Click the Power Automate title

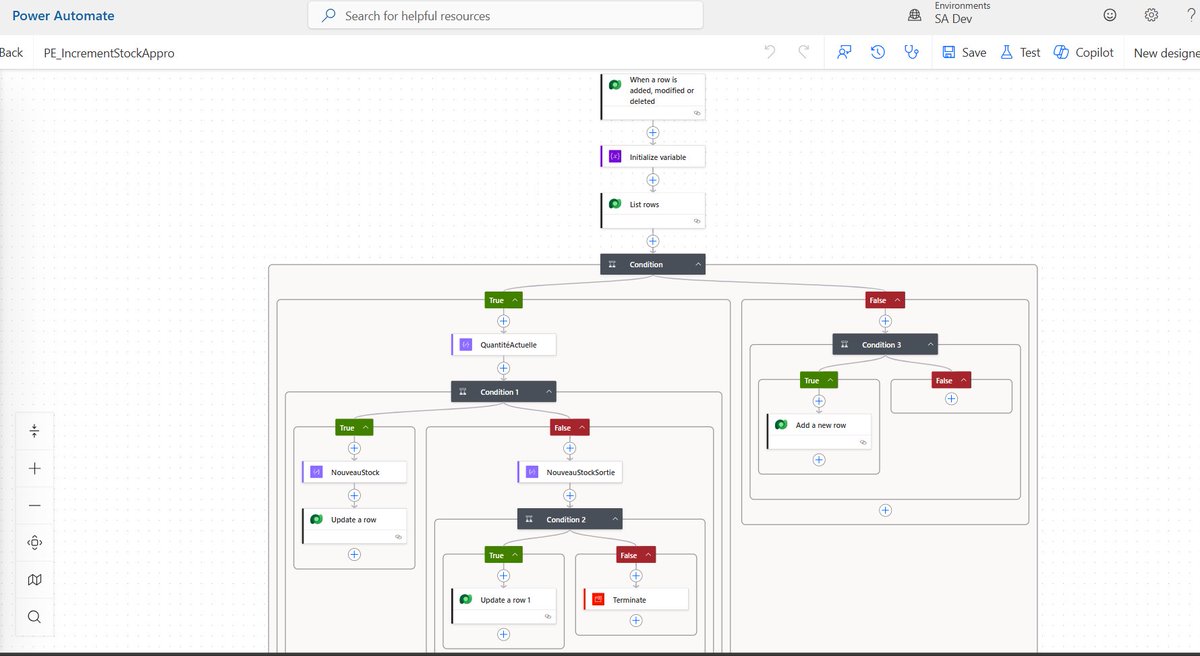point(63,16)
